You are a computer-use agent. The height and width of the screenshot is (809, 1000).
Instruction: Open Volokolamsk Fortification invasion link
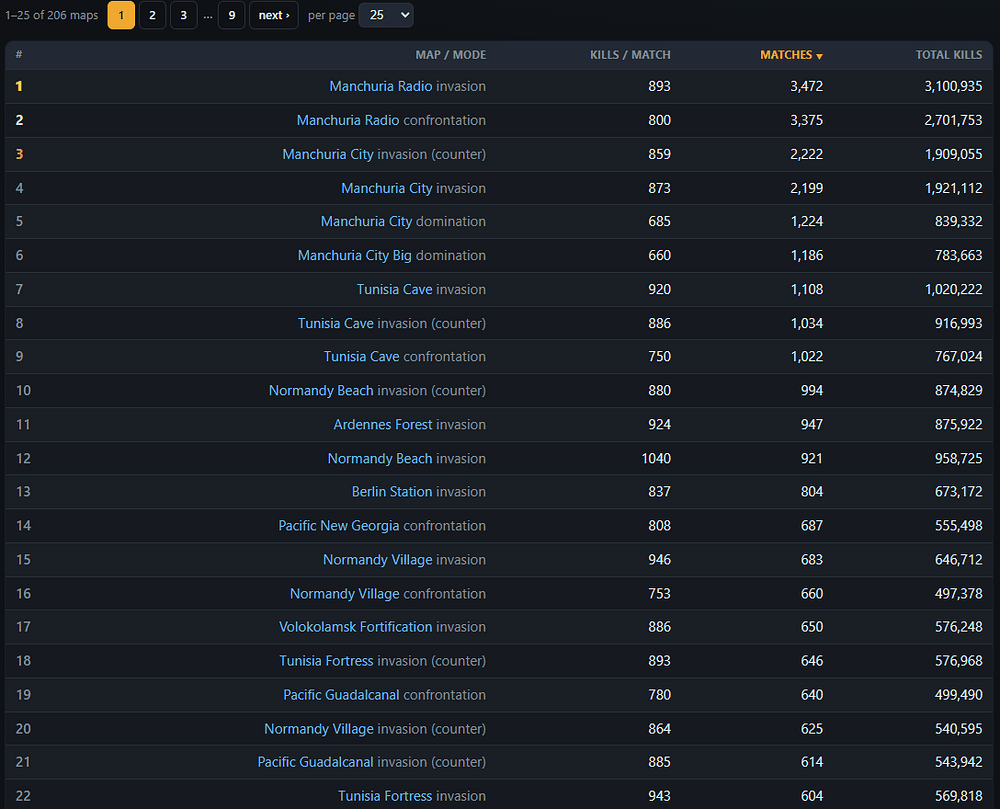355,627
